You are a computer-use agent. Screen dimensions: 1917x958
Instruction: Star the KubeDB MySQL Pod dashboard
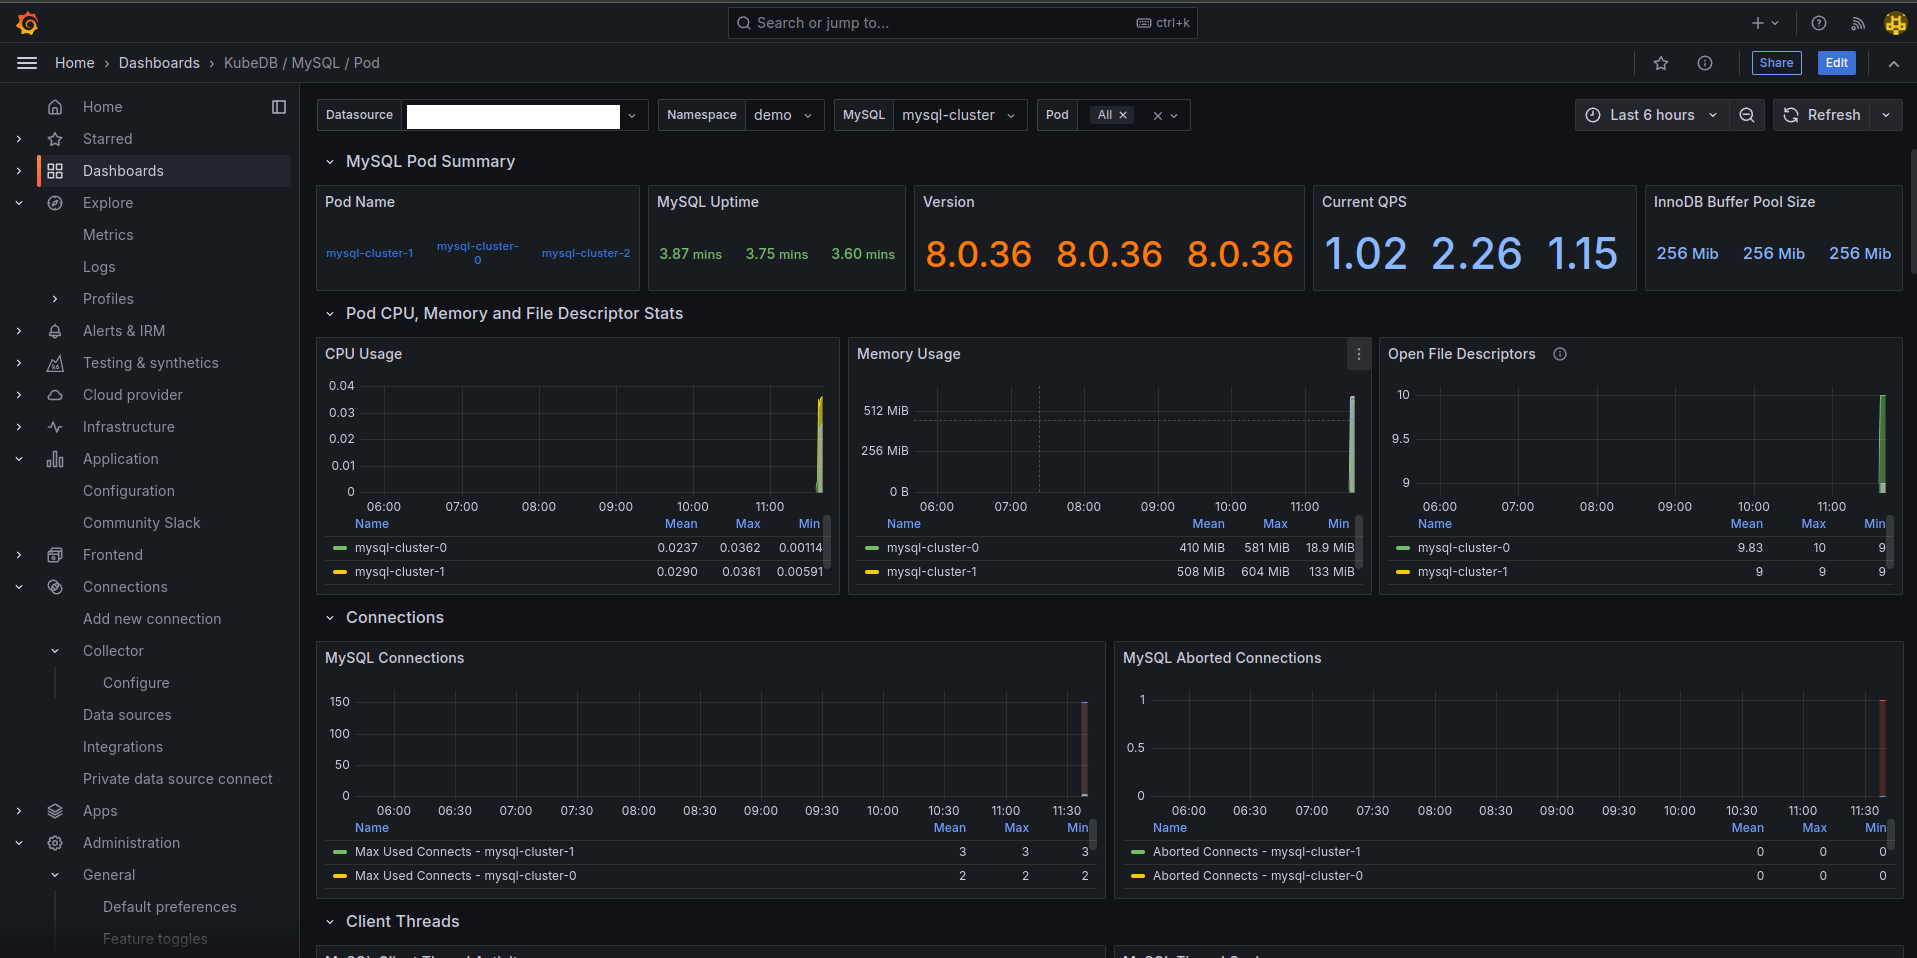coord(1660,63)
